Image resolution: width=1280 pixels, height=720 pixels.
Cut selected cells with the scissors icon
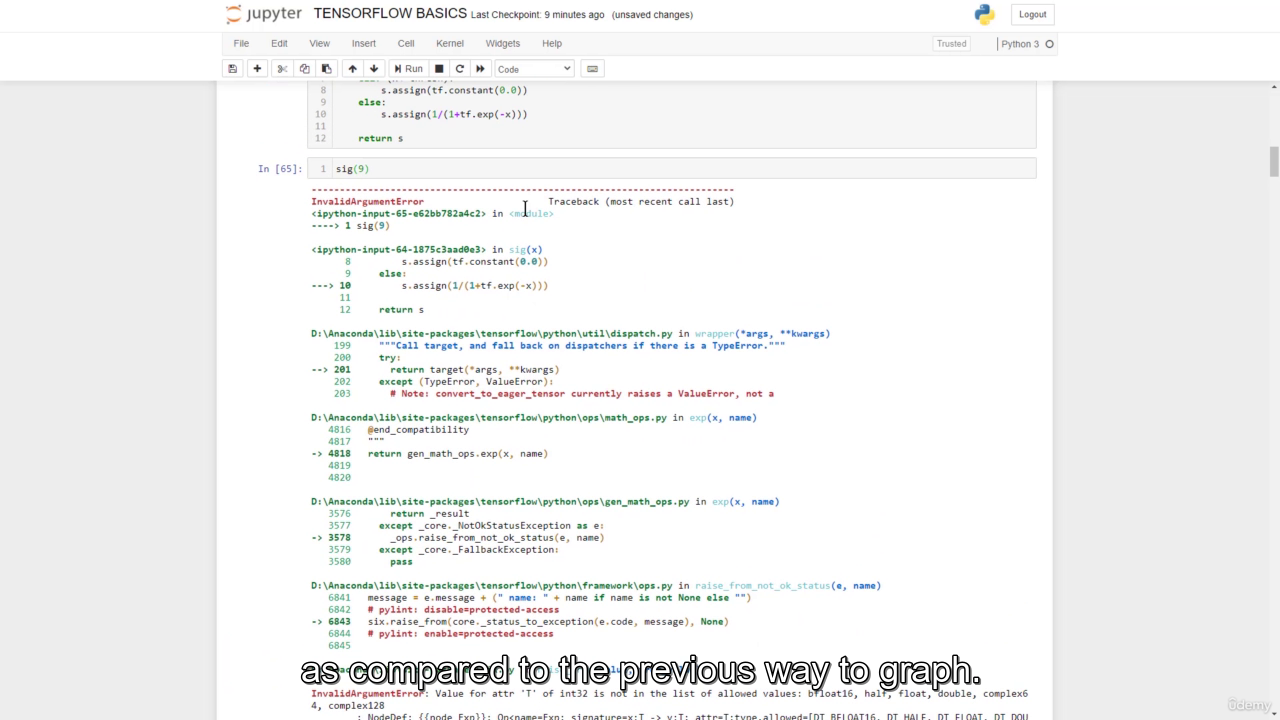pyautogui.click(x=282, y=69)
